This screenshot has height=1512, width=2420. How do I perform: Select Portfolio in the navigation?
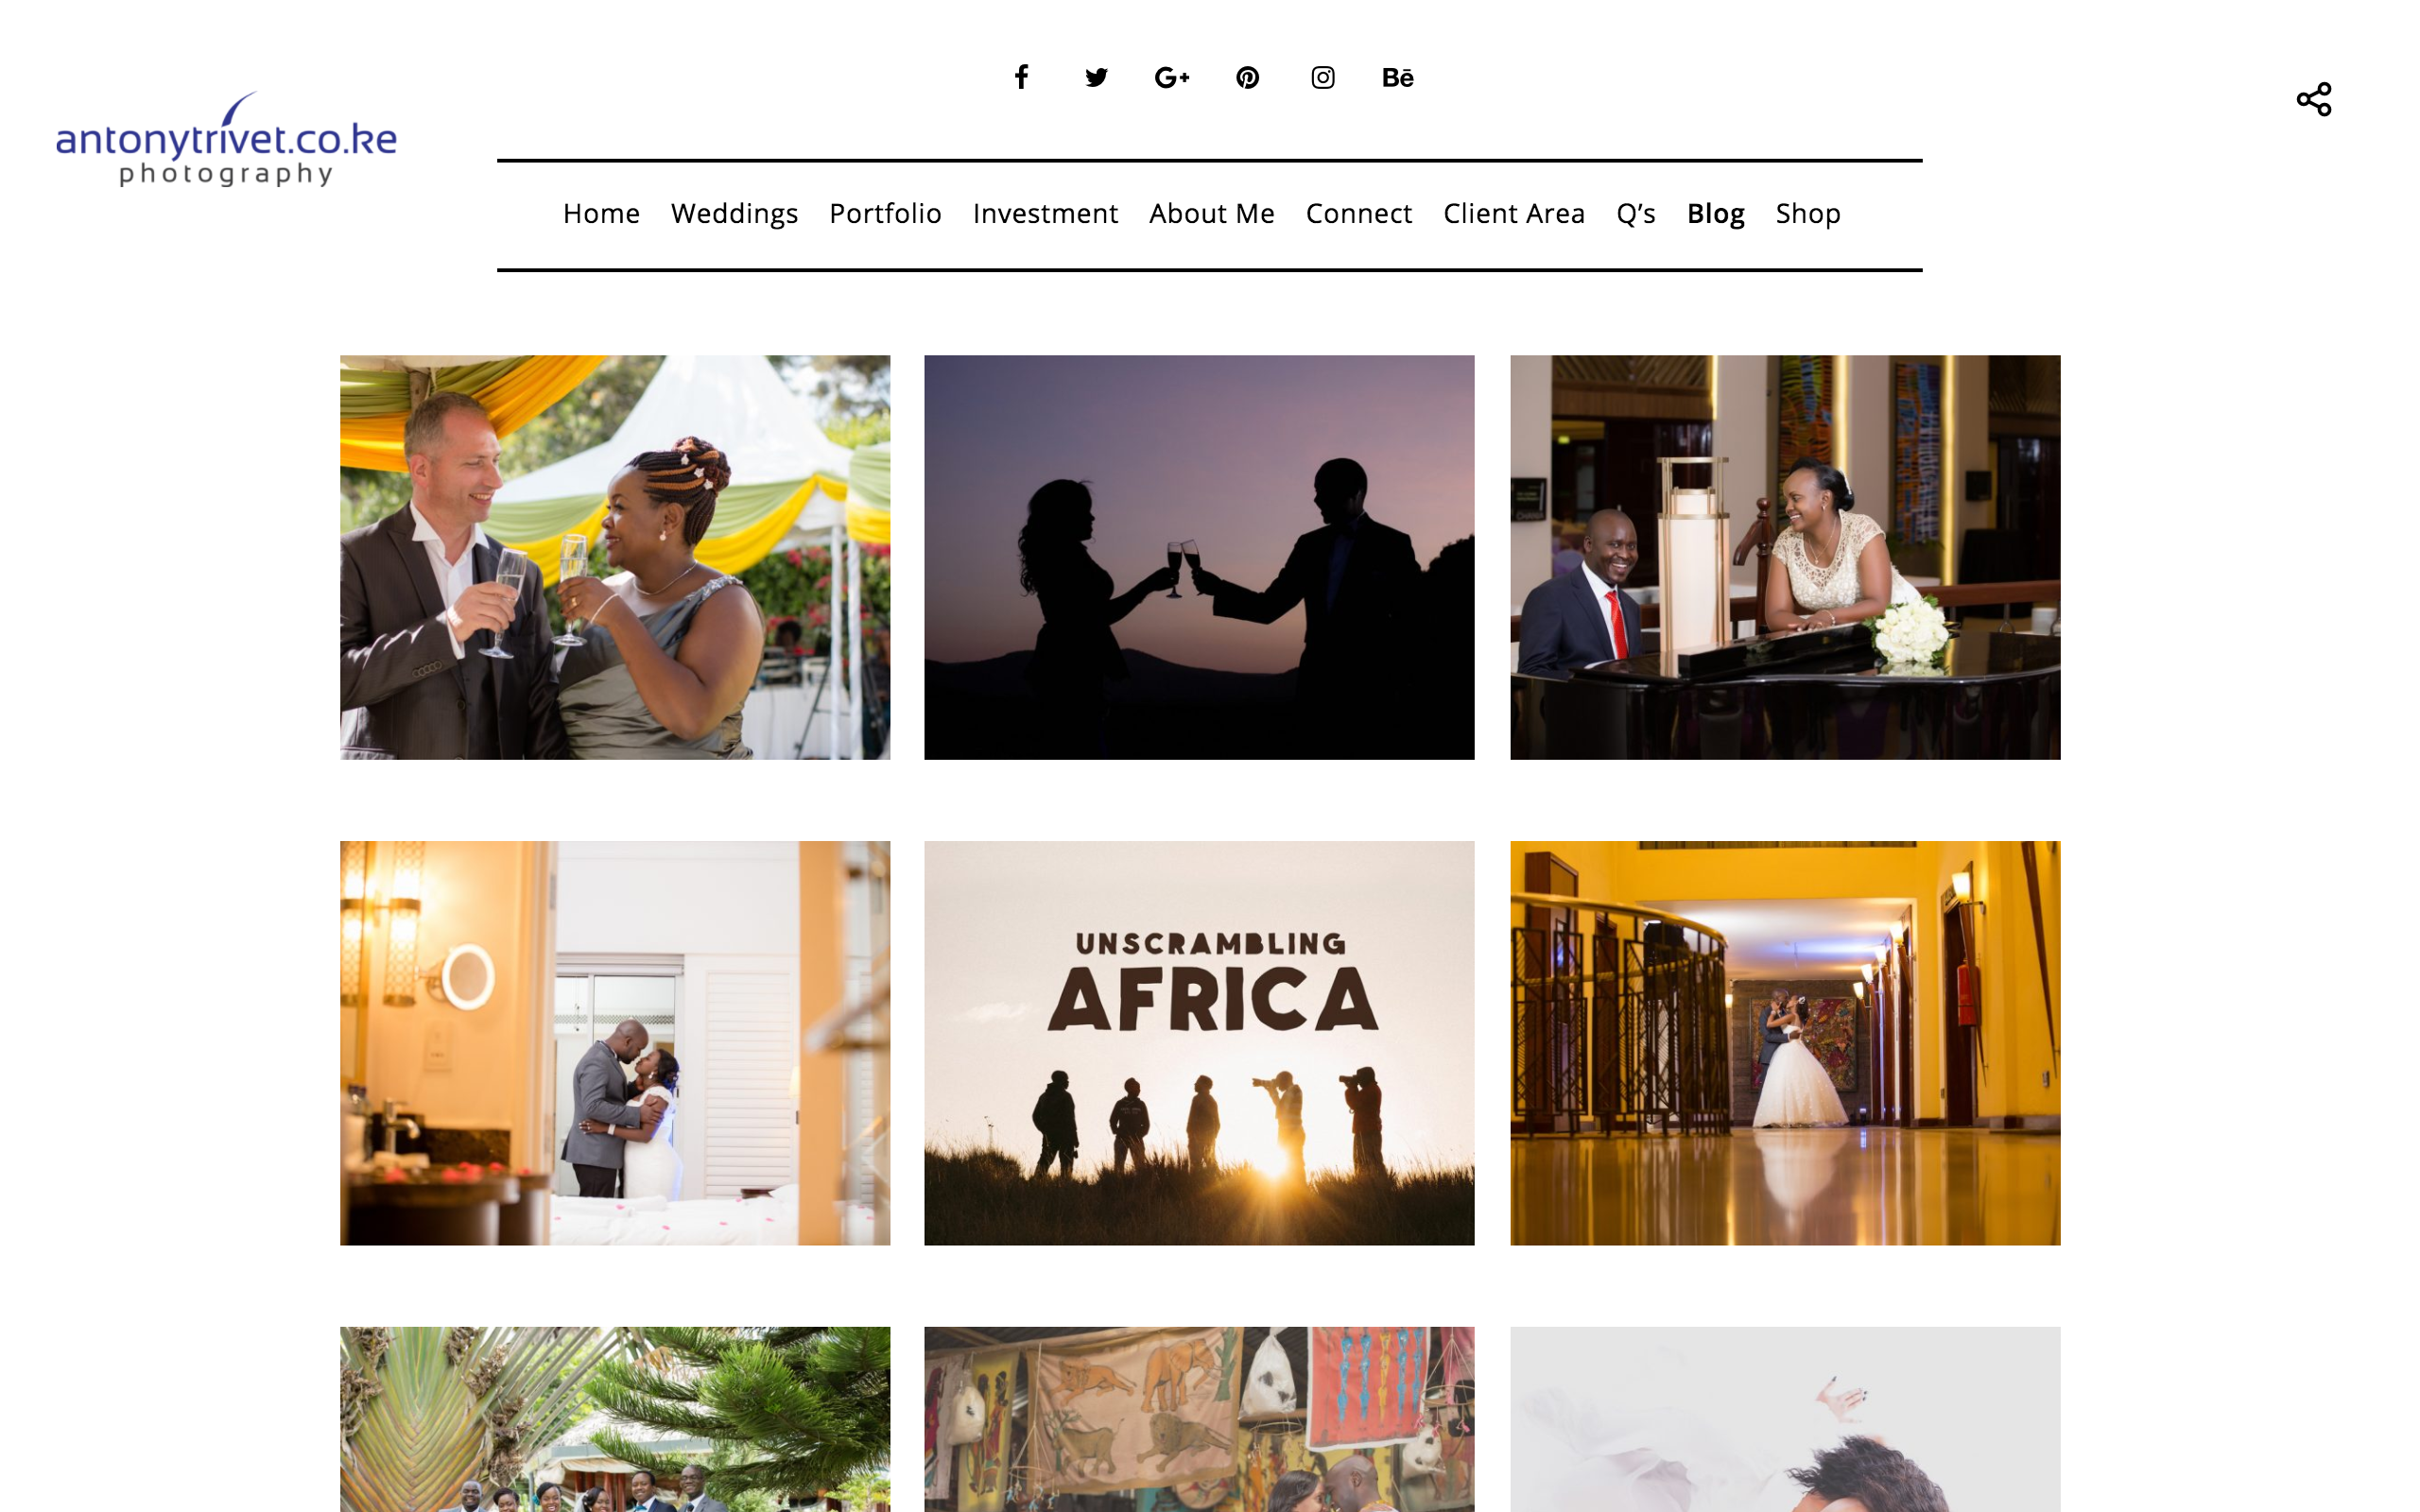point(885,213)
